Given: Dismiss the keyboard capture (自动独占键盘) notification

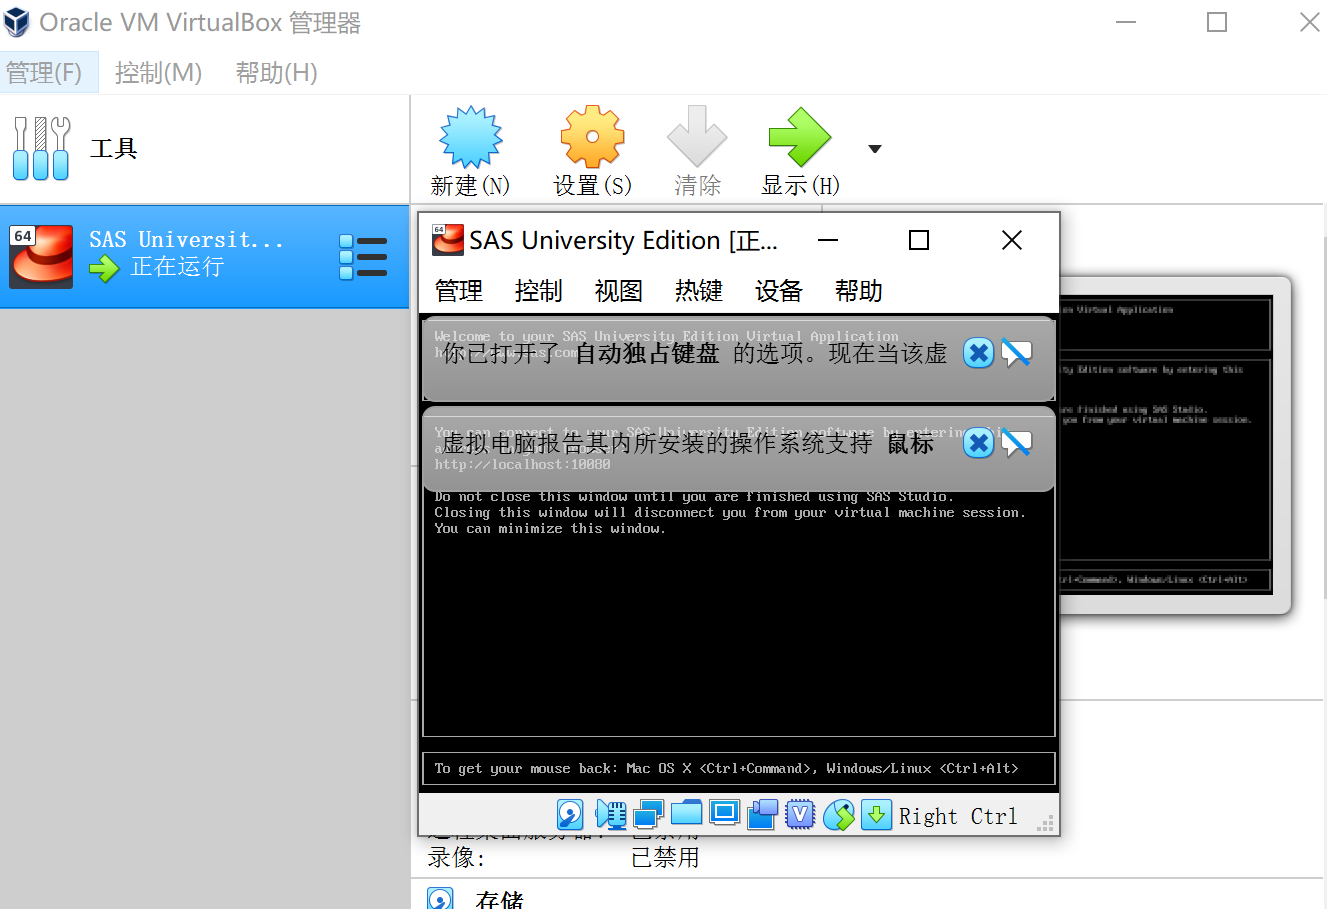Looking at the screenshot, I should tap(979, 353).
